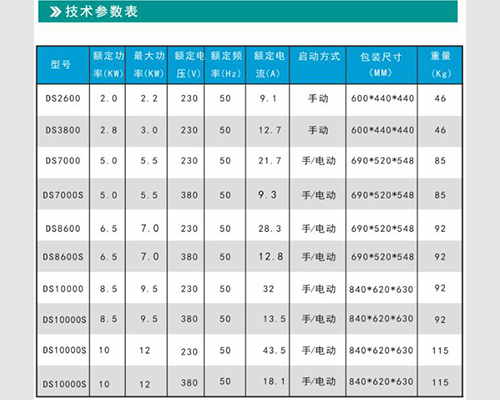Screen dimensions: 500x400
Task: Click the DS7000 model cell
Action: (63, 161)
